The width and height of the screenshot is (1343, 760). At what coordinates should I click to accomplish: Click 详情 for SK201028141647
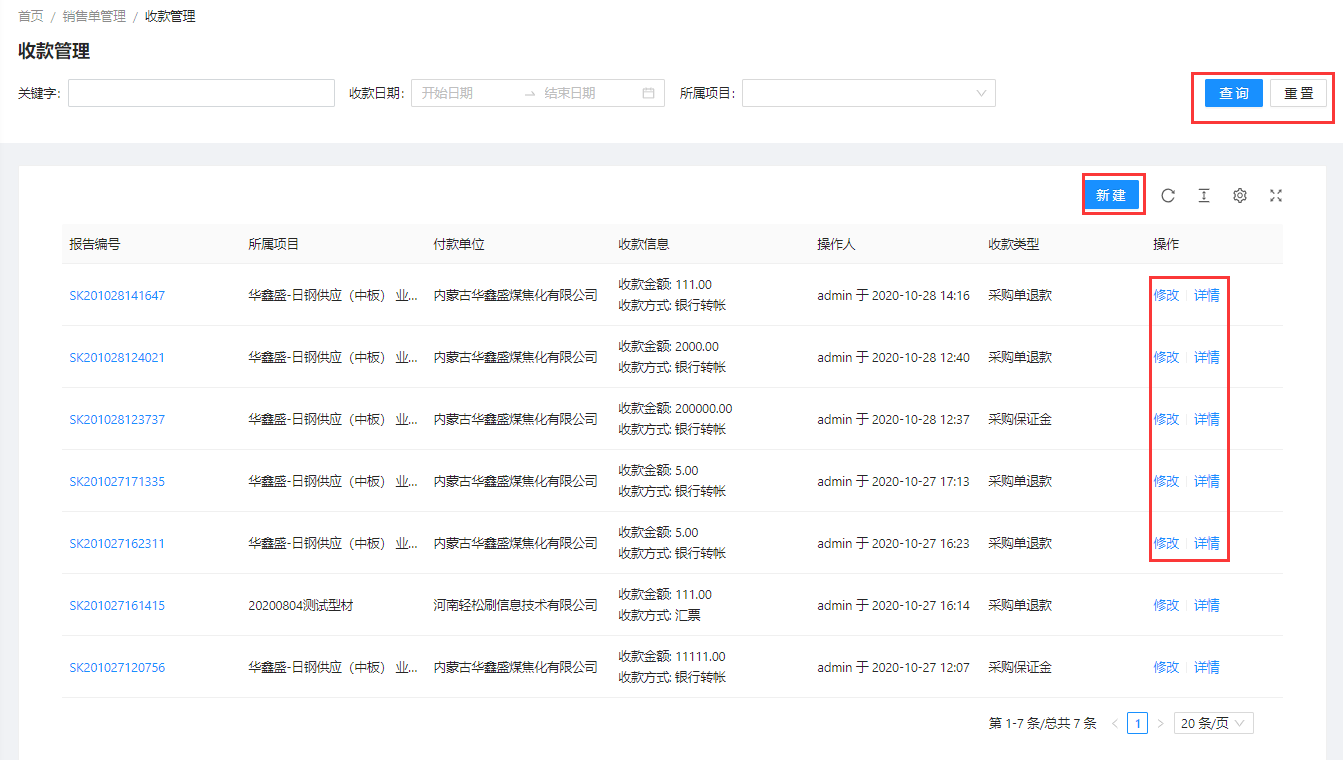click(1207, 296)
